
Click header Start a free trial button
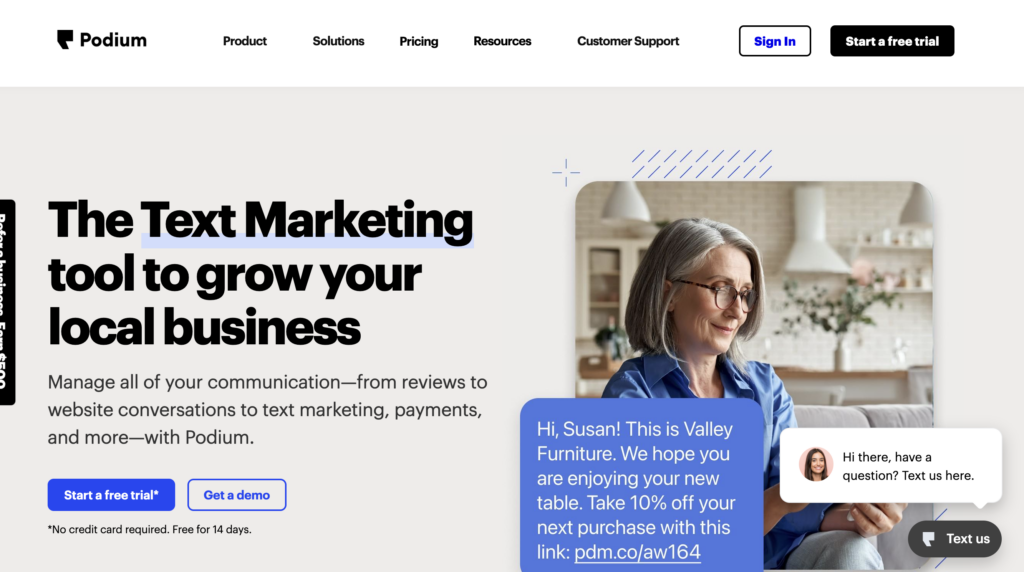892,41
